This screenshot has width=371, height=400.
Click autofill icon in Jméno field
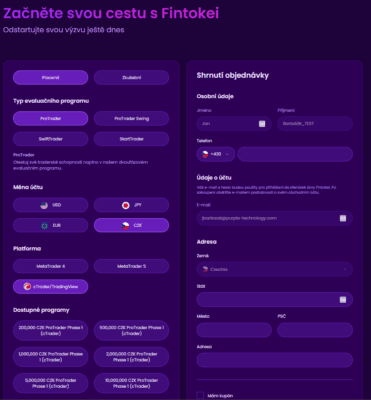pos(262,124)
